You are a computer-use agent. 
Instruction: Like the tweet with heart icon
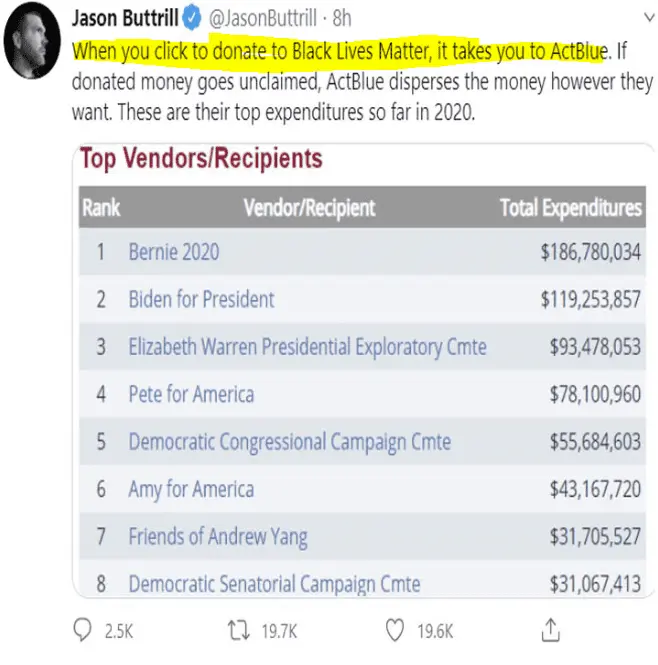pyautogui.click(x=396, y=630)
